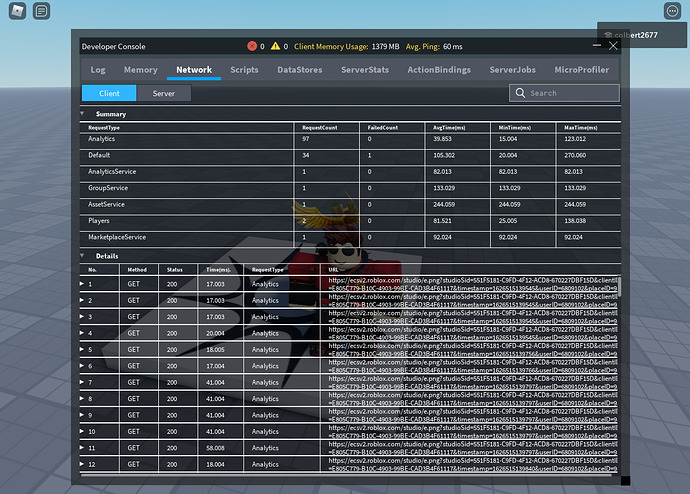This screenshot has width=690, height=494.
Task: Open the ServerJobs tab
Action: click(x=513, y=70)
